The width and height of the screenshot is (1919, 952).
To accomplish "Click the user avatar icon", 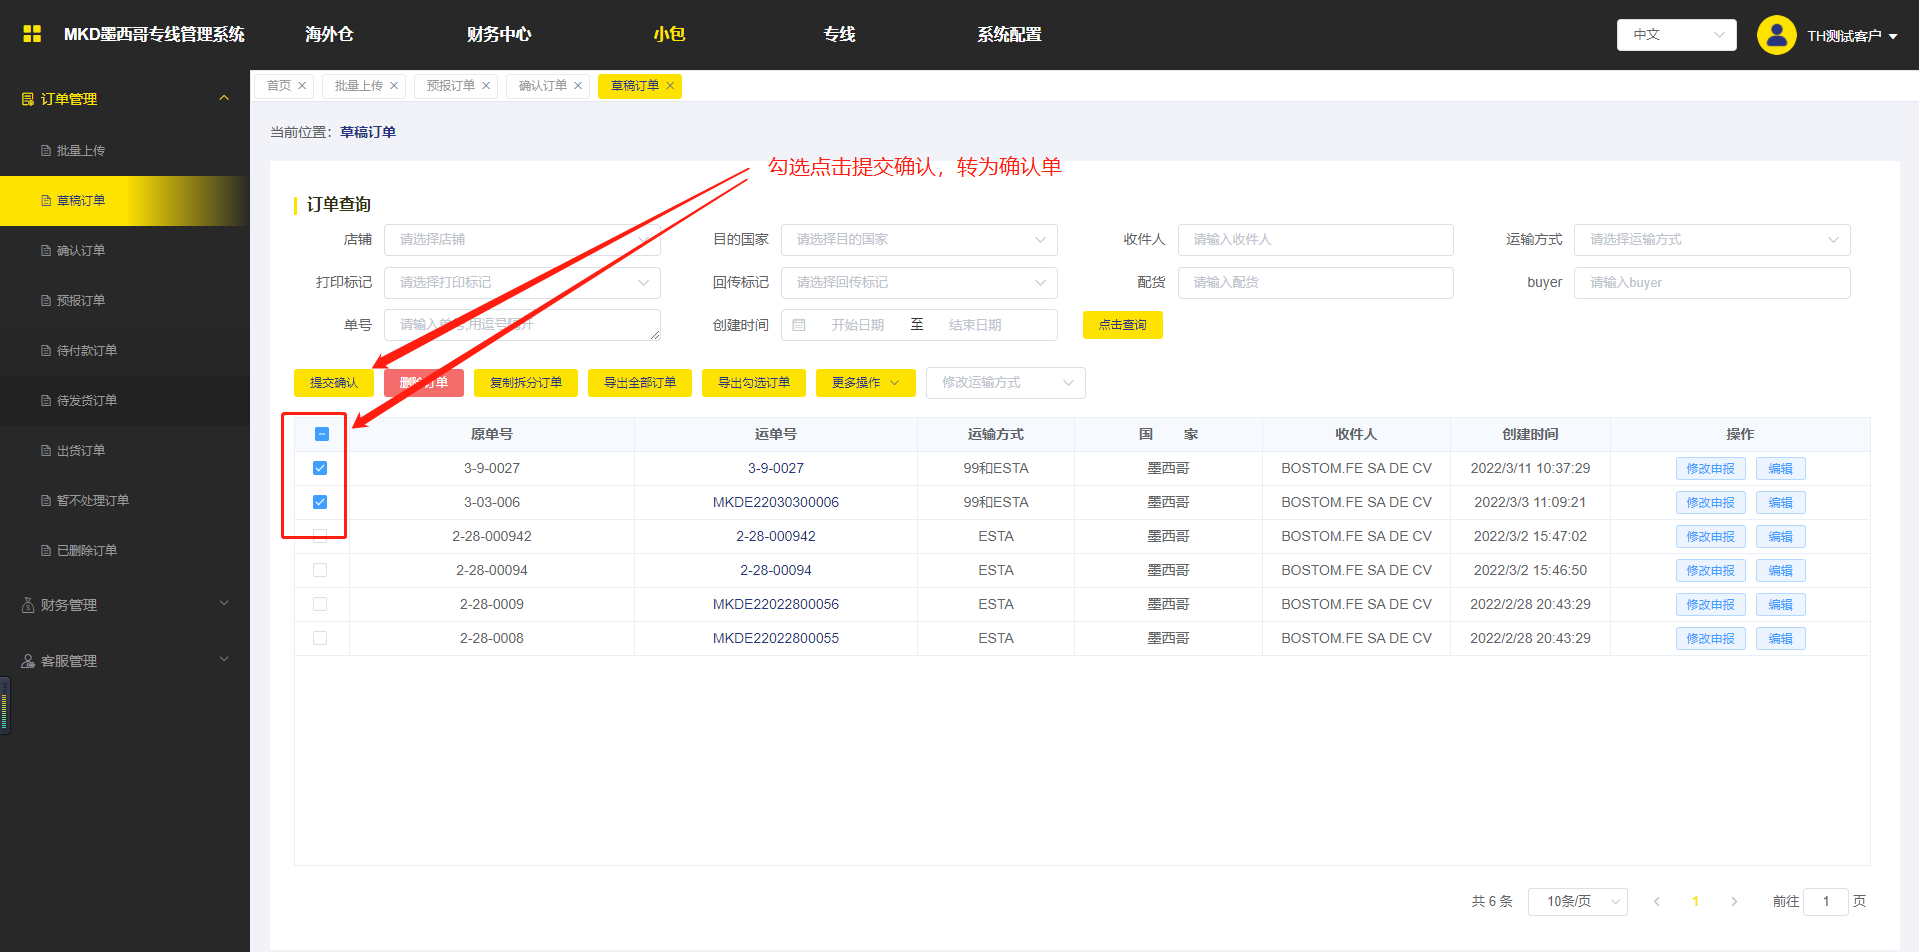I will pos(1776,35).
